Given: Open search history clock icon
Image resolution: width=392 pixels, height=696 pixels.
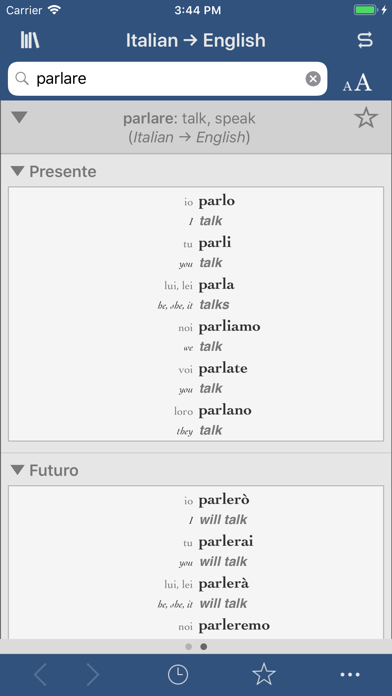Looking at the screenshot, I should 178,675.
